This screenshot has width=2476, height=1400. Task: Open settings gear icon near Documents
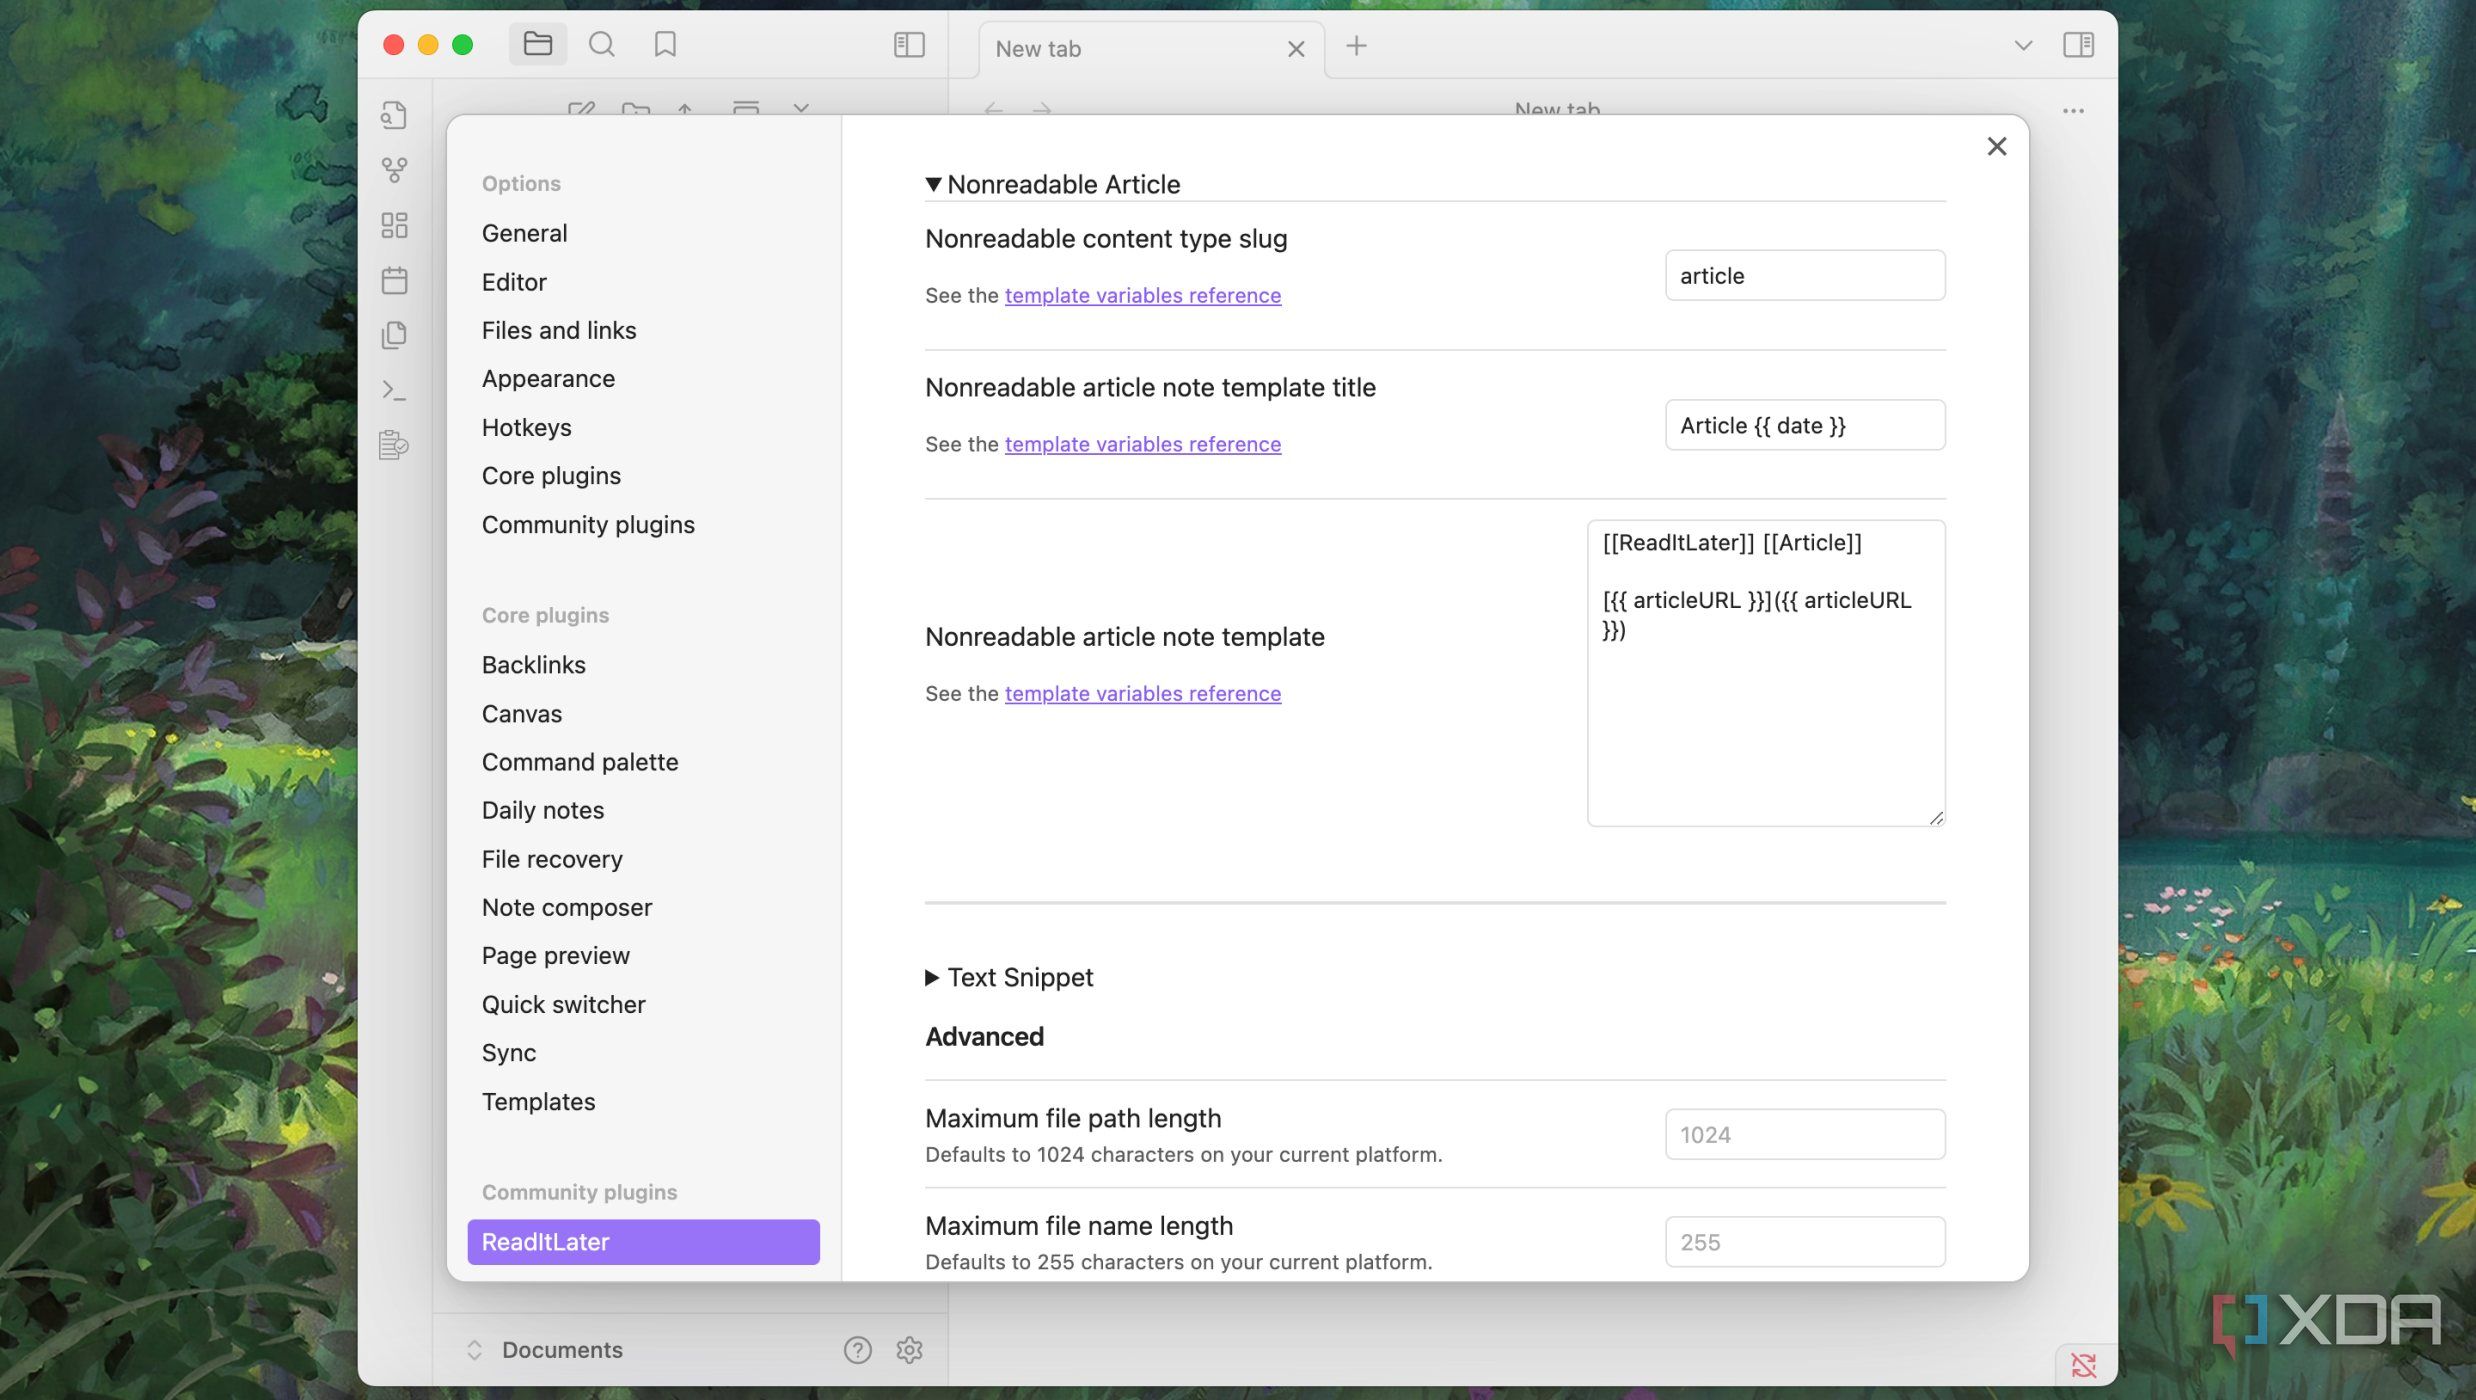909,1350
